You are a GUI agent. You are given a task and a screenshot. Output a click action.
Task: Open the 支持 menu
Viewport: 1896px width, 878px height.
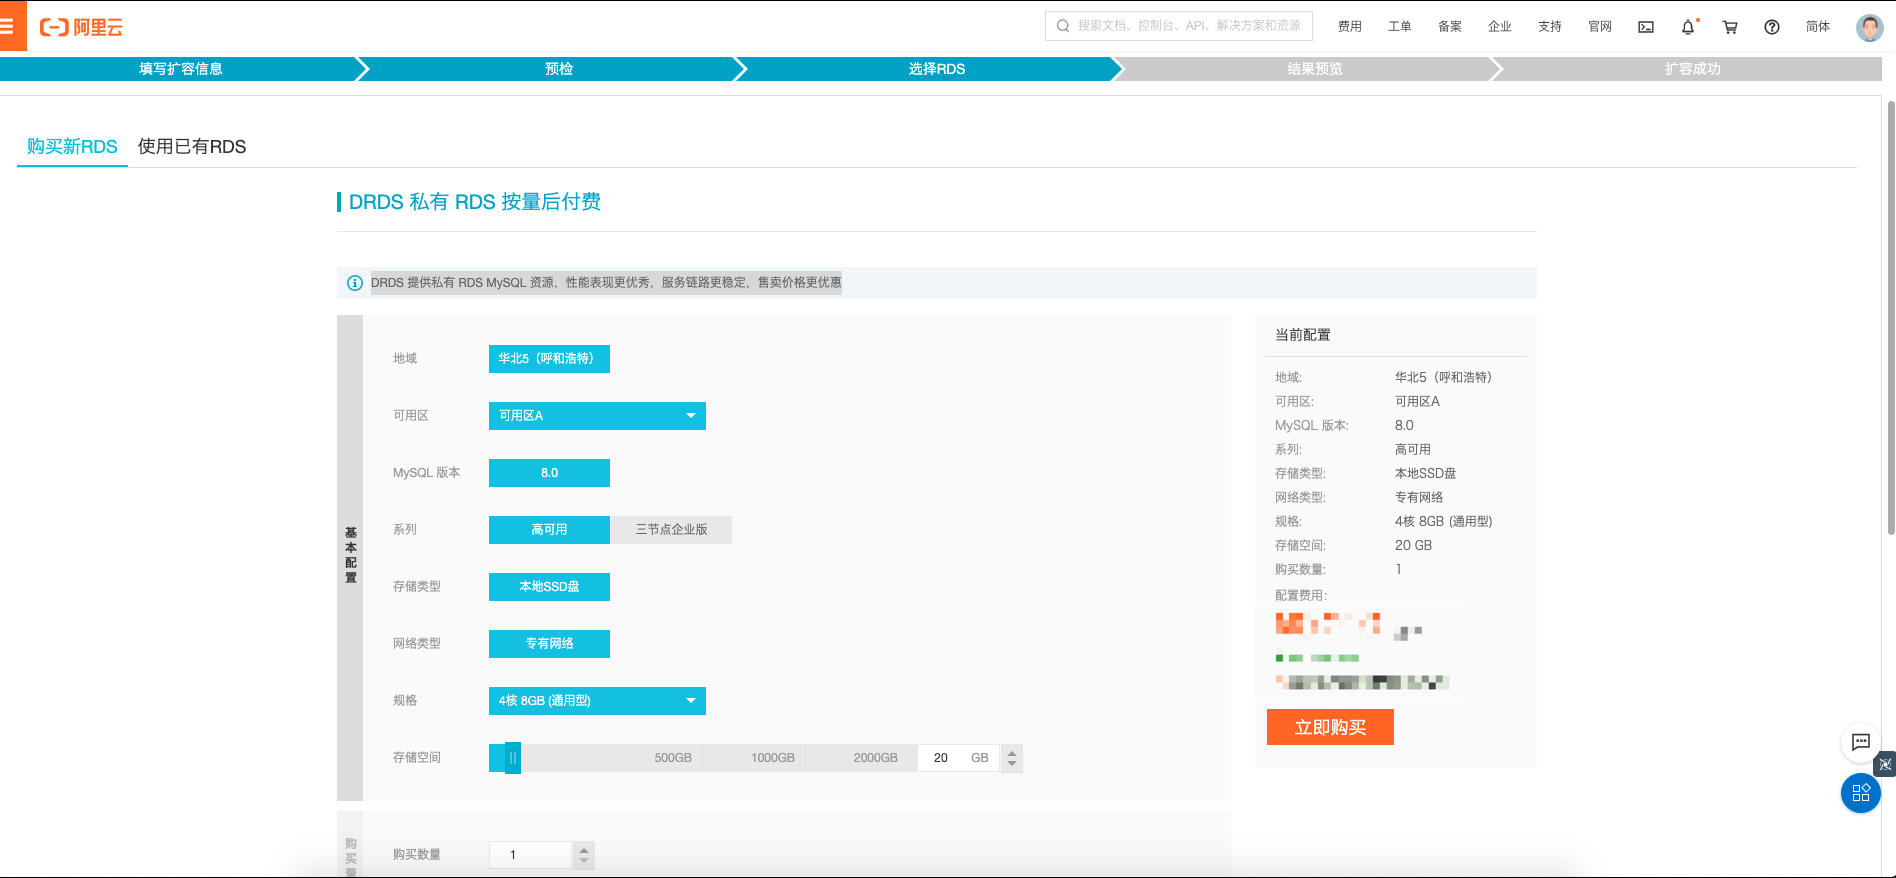[1550, 27]
